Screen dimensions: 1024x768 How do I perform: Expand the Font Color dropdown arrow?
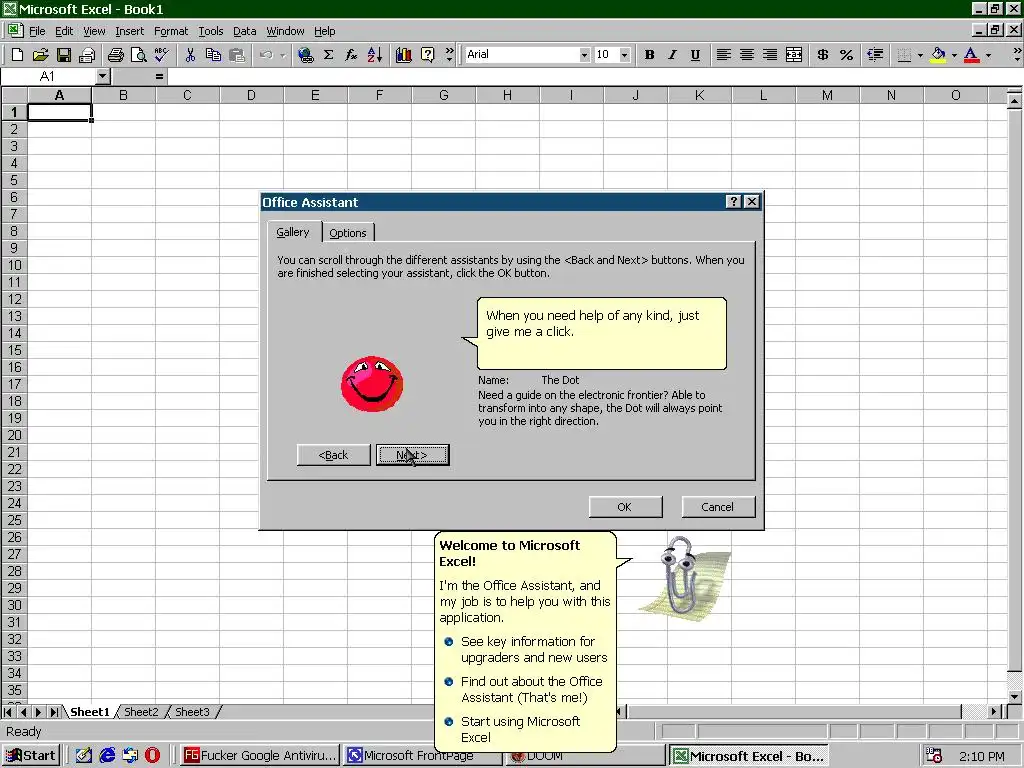[988, 55]
